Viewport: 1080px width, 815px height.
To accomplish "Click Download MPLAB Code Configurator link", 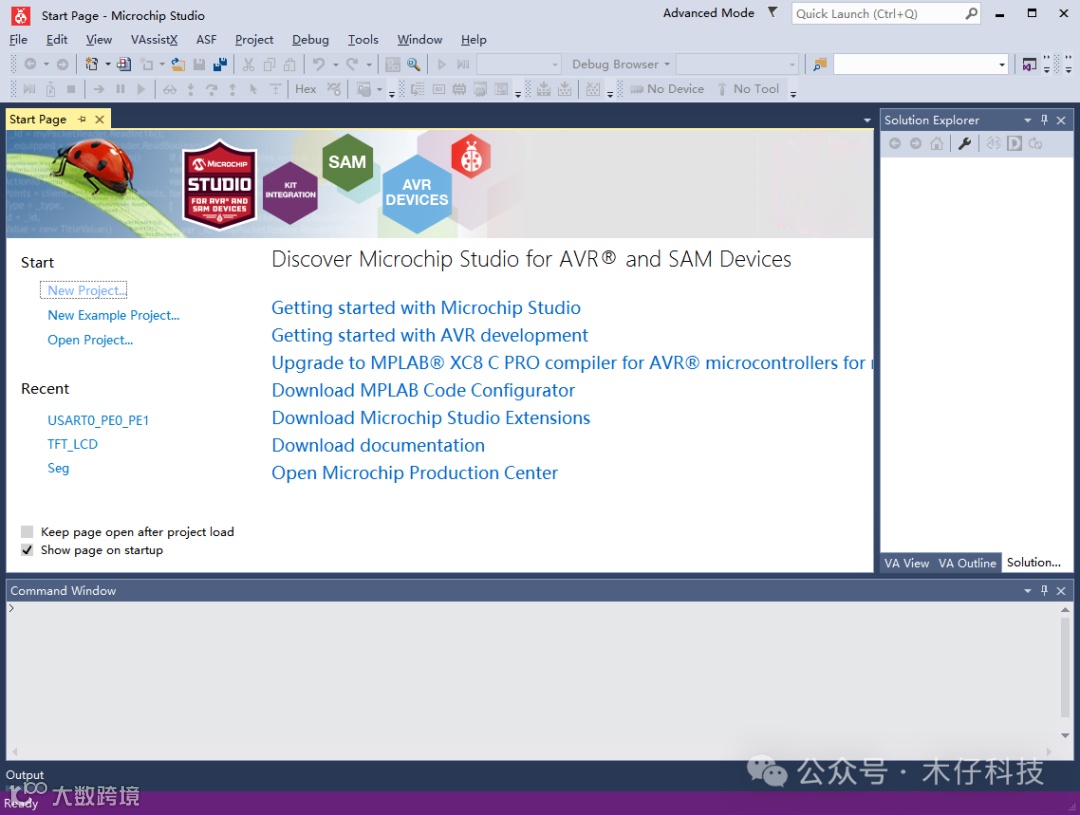I will pos(423,391).
